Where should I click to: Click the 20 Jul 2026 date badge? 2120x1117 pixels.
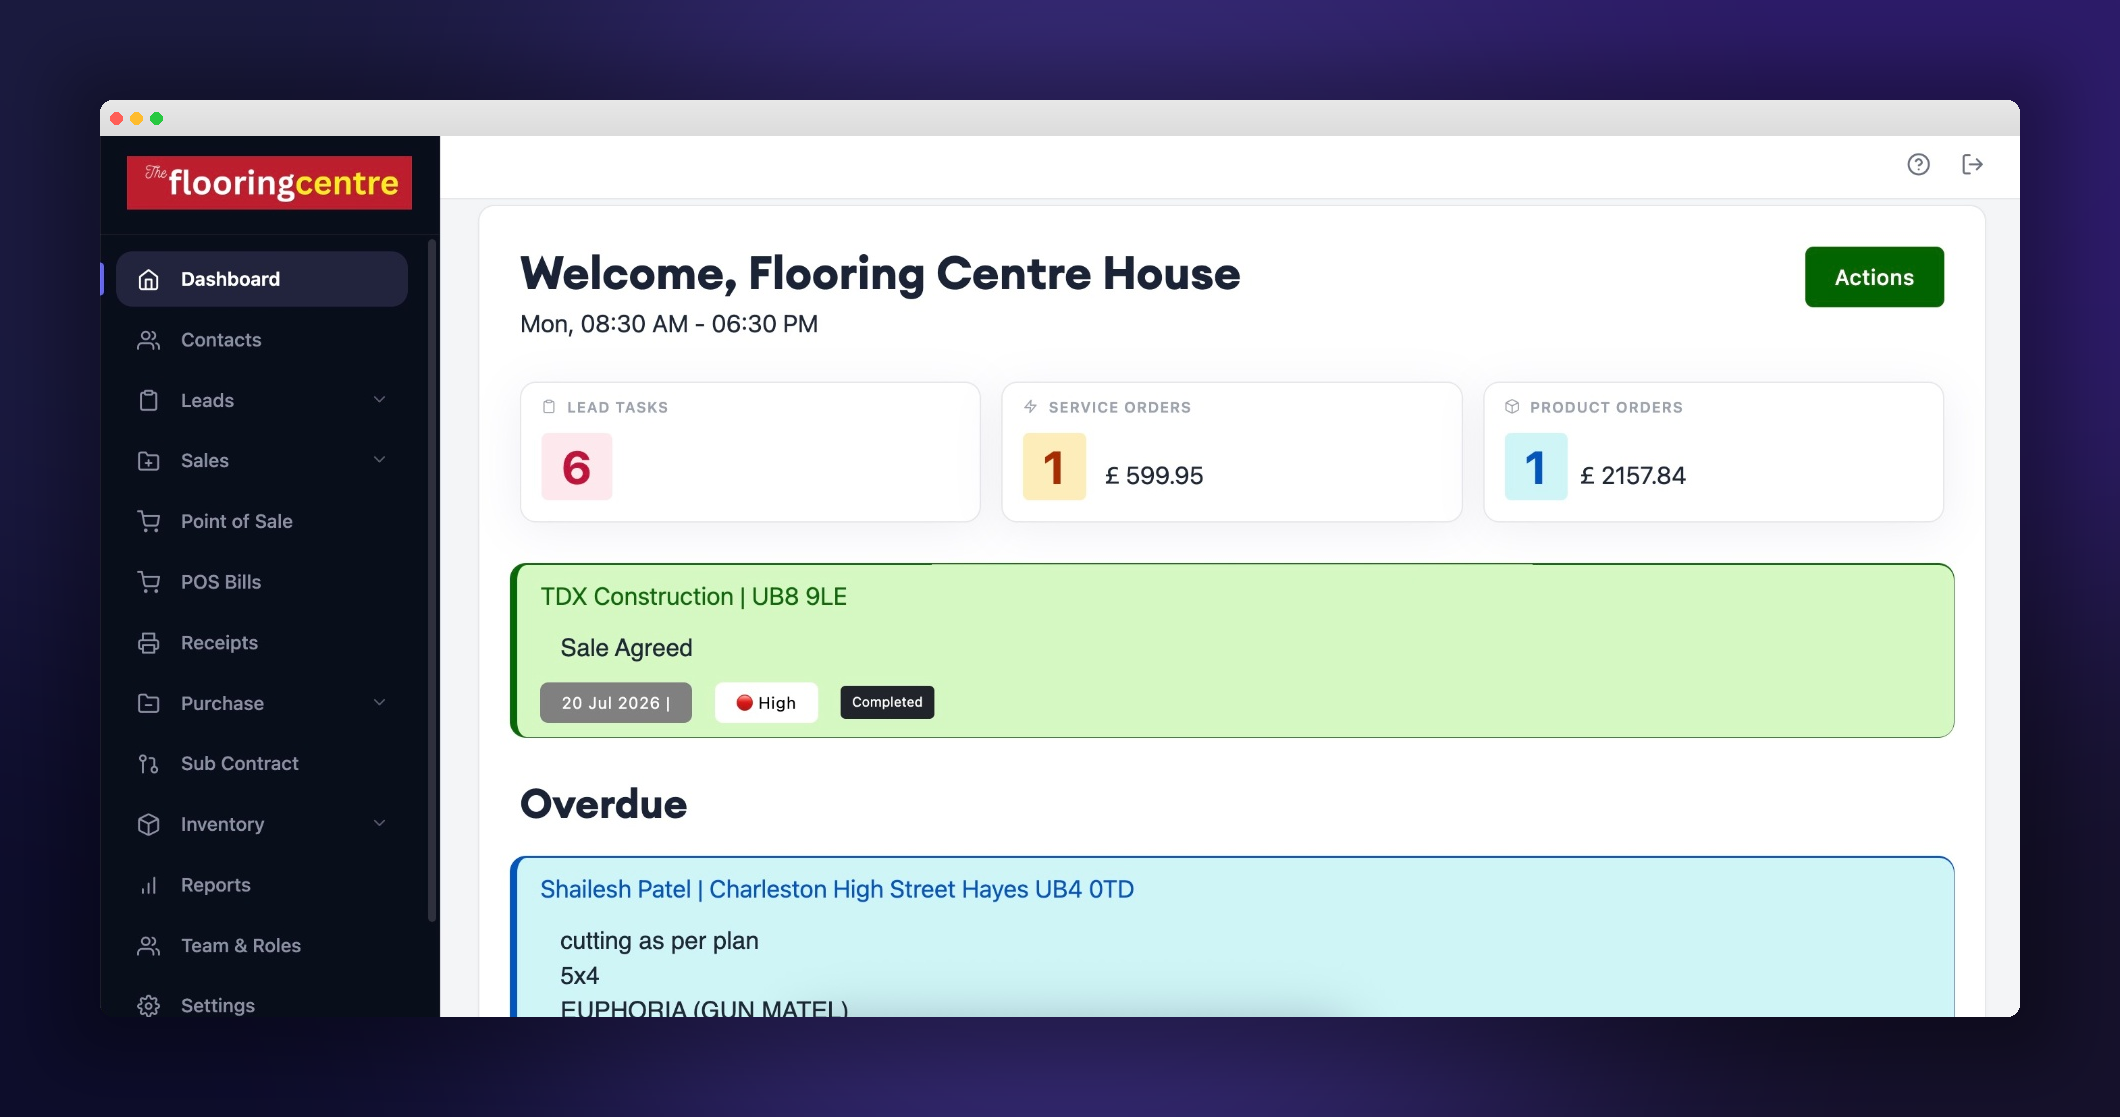616,703
